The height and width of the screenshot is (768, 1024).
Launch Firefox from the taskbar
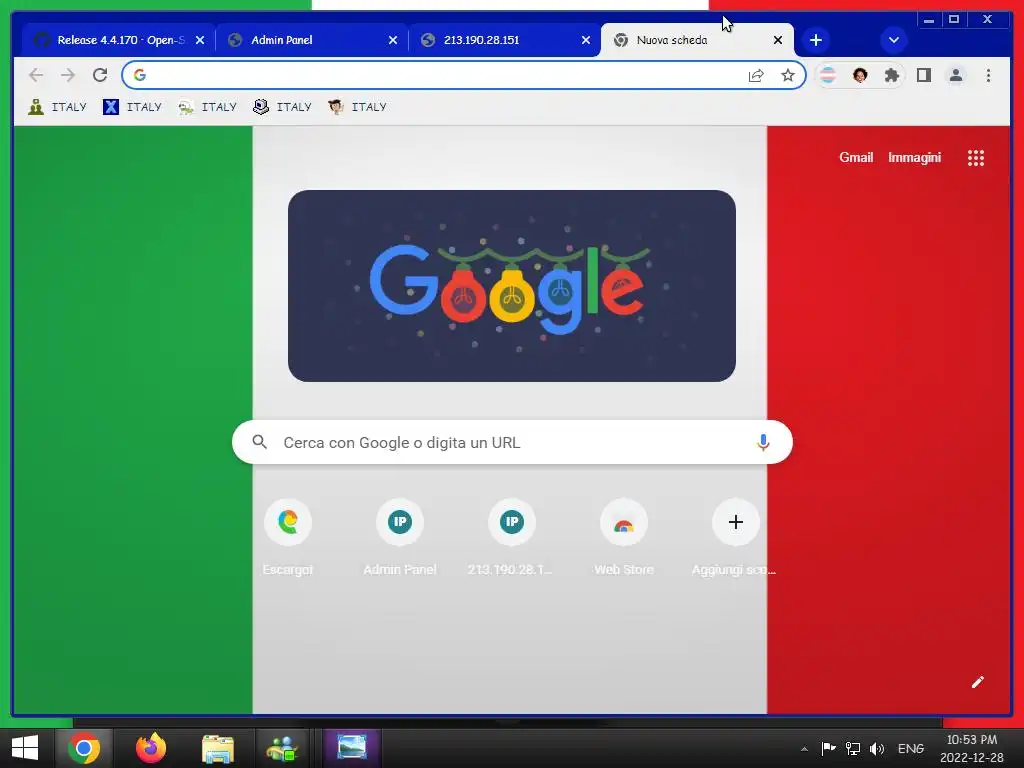151,748
